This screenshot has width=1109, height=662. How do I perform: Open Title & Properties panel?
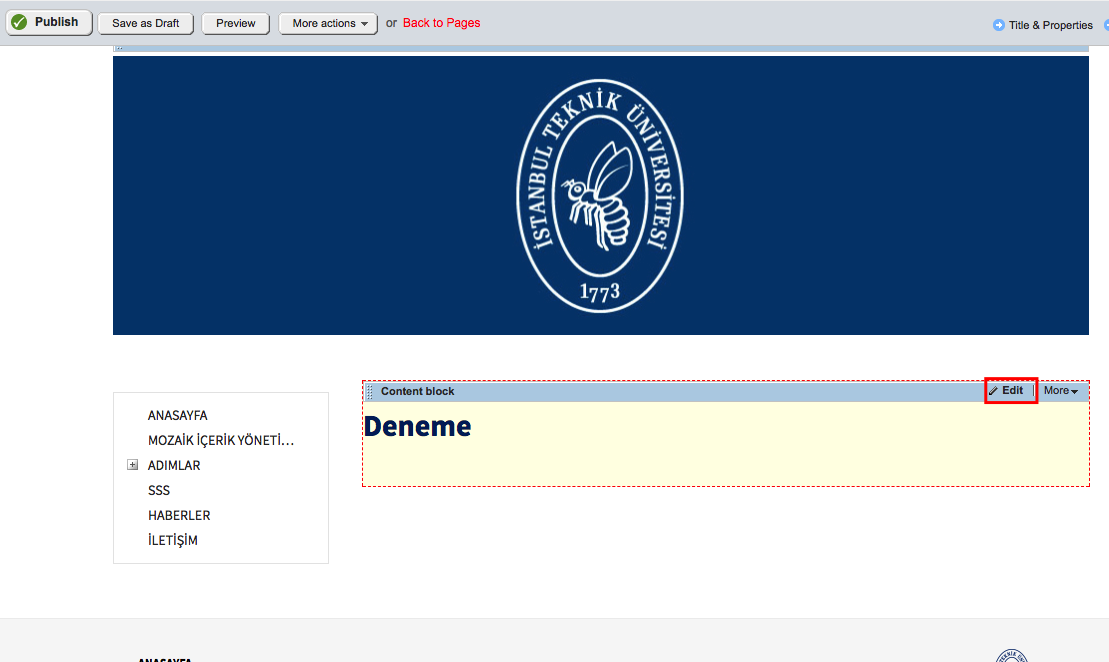pyautogui.click(x=1050, y=25)
